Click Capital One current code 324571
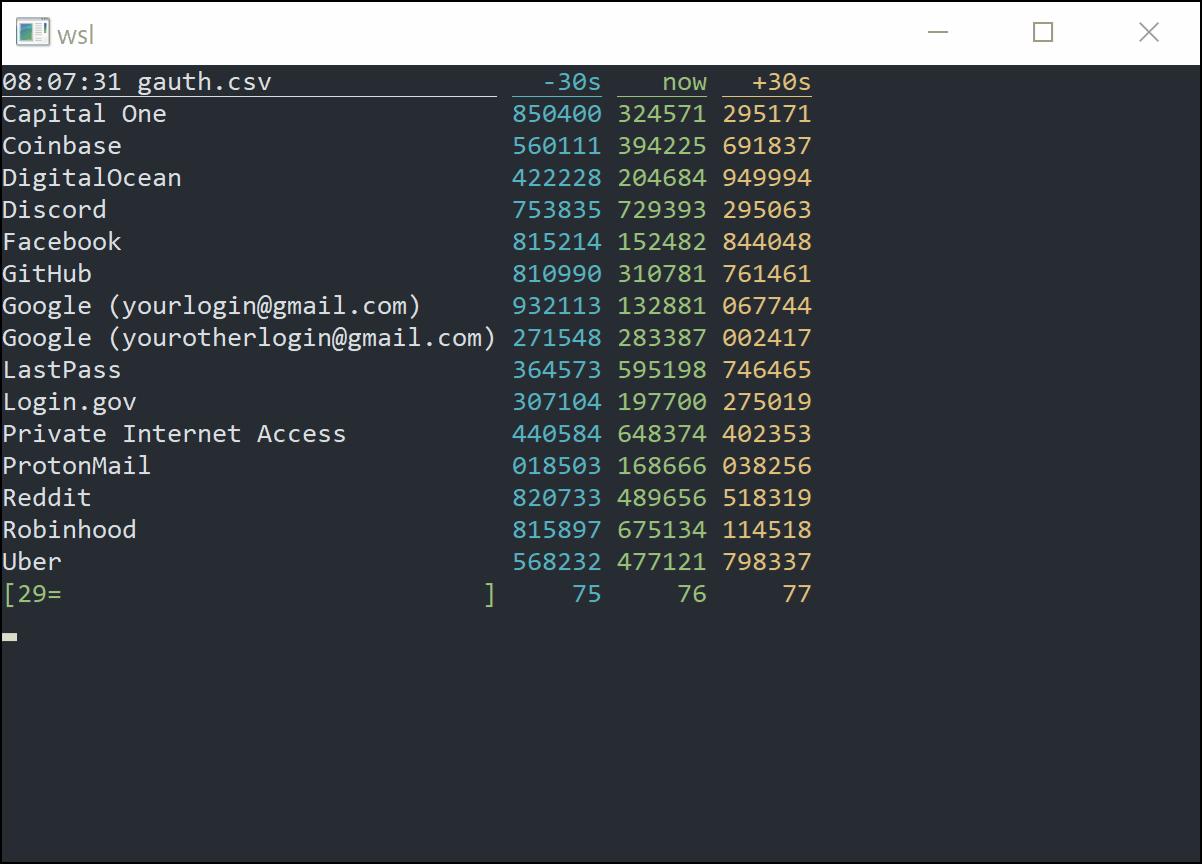 pyautogui.click(x=662, y=114)
